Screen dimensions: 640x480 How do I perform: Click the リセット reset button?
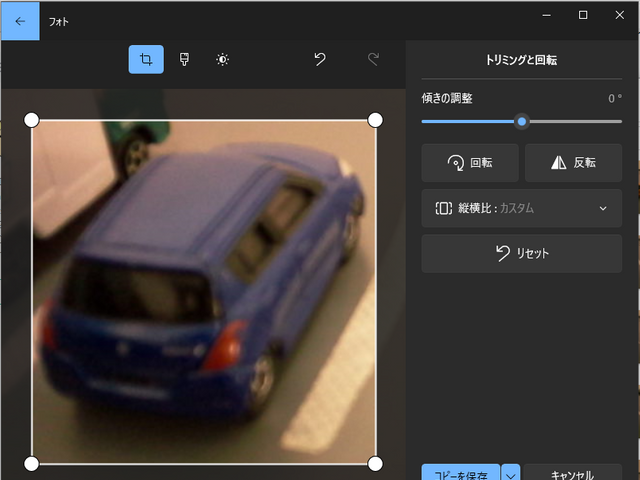pos(521,254)
